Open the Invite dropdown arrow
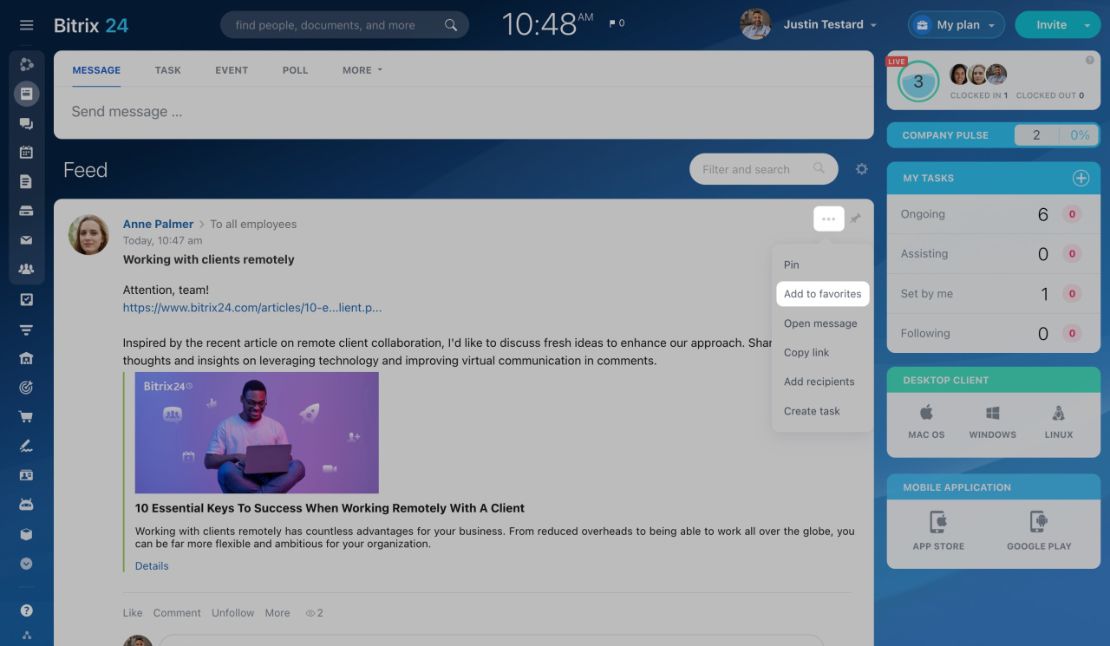Image resolution: width=1110 pixels, height=646 pixels. [1087, 25]
